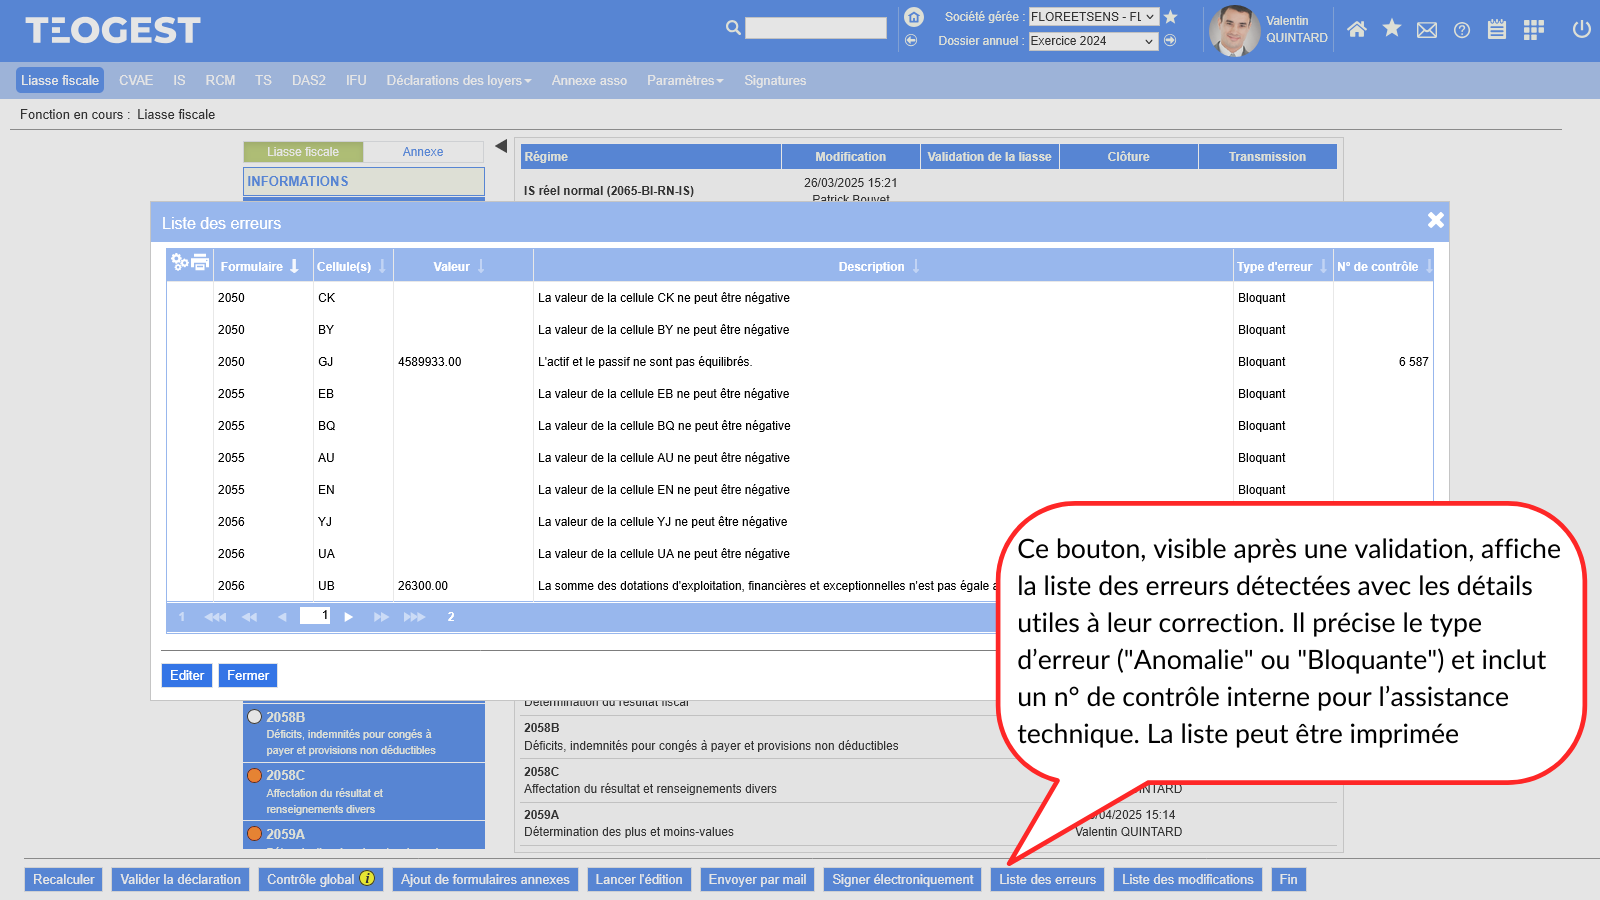Open the CVAE menu item
Viewport: 1600px width, 900px height.
[136, 81]
